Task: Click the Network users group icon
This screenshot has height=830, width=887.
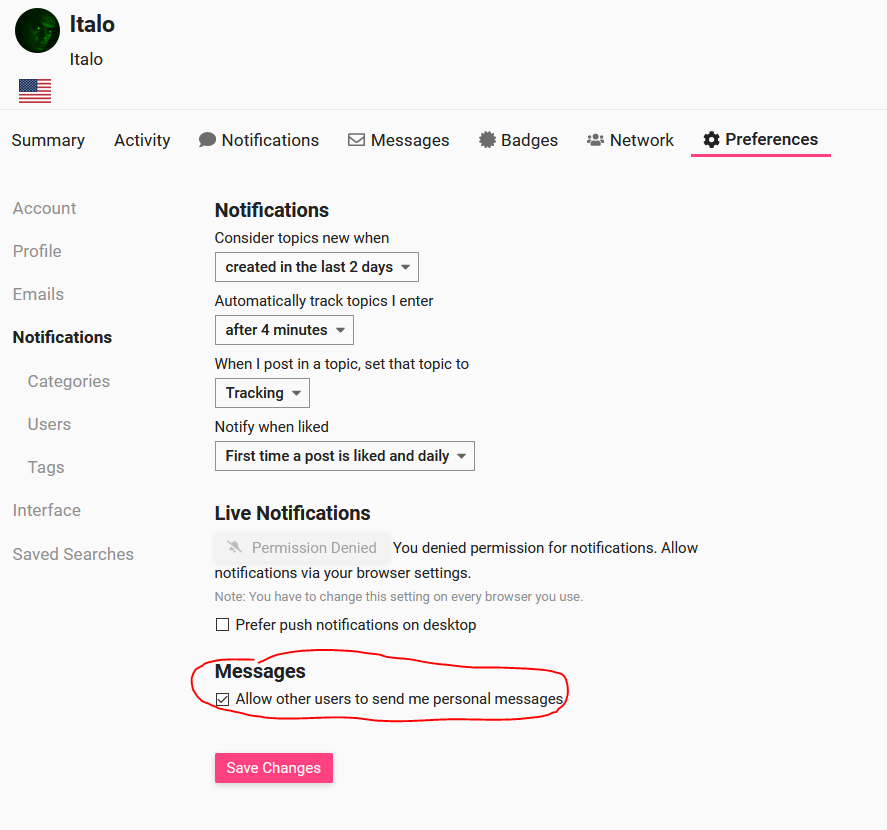Action: tap(595, 140)
